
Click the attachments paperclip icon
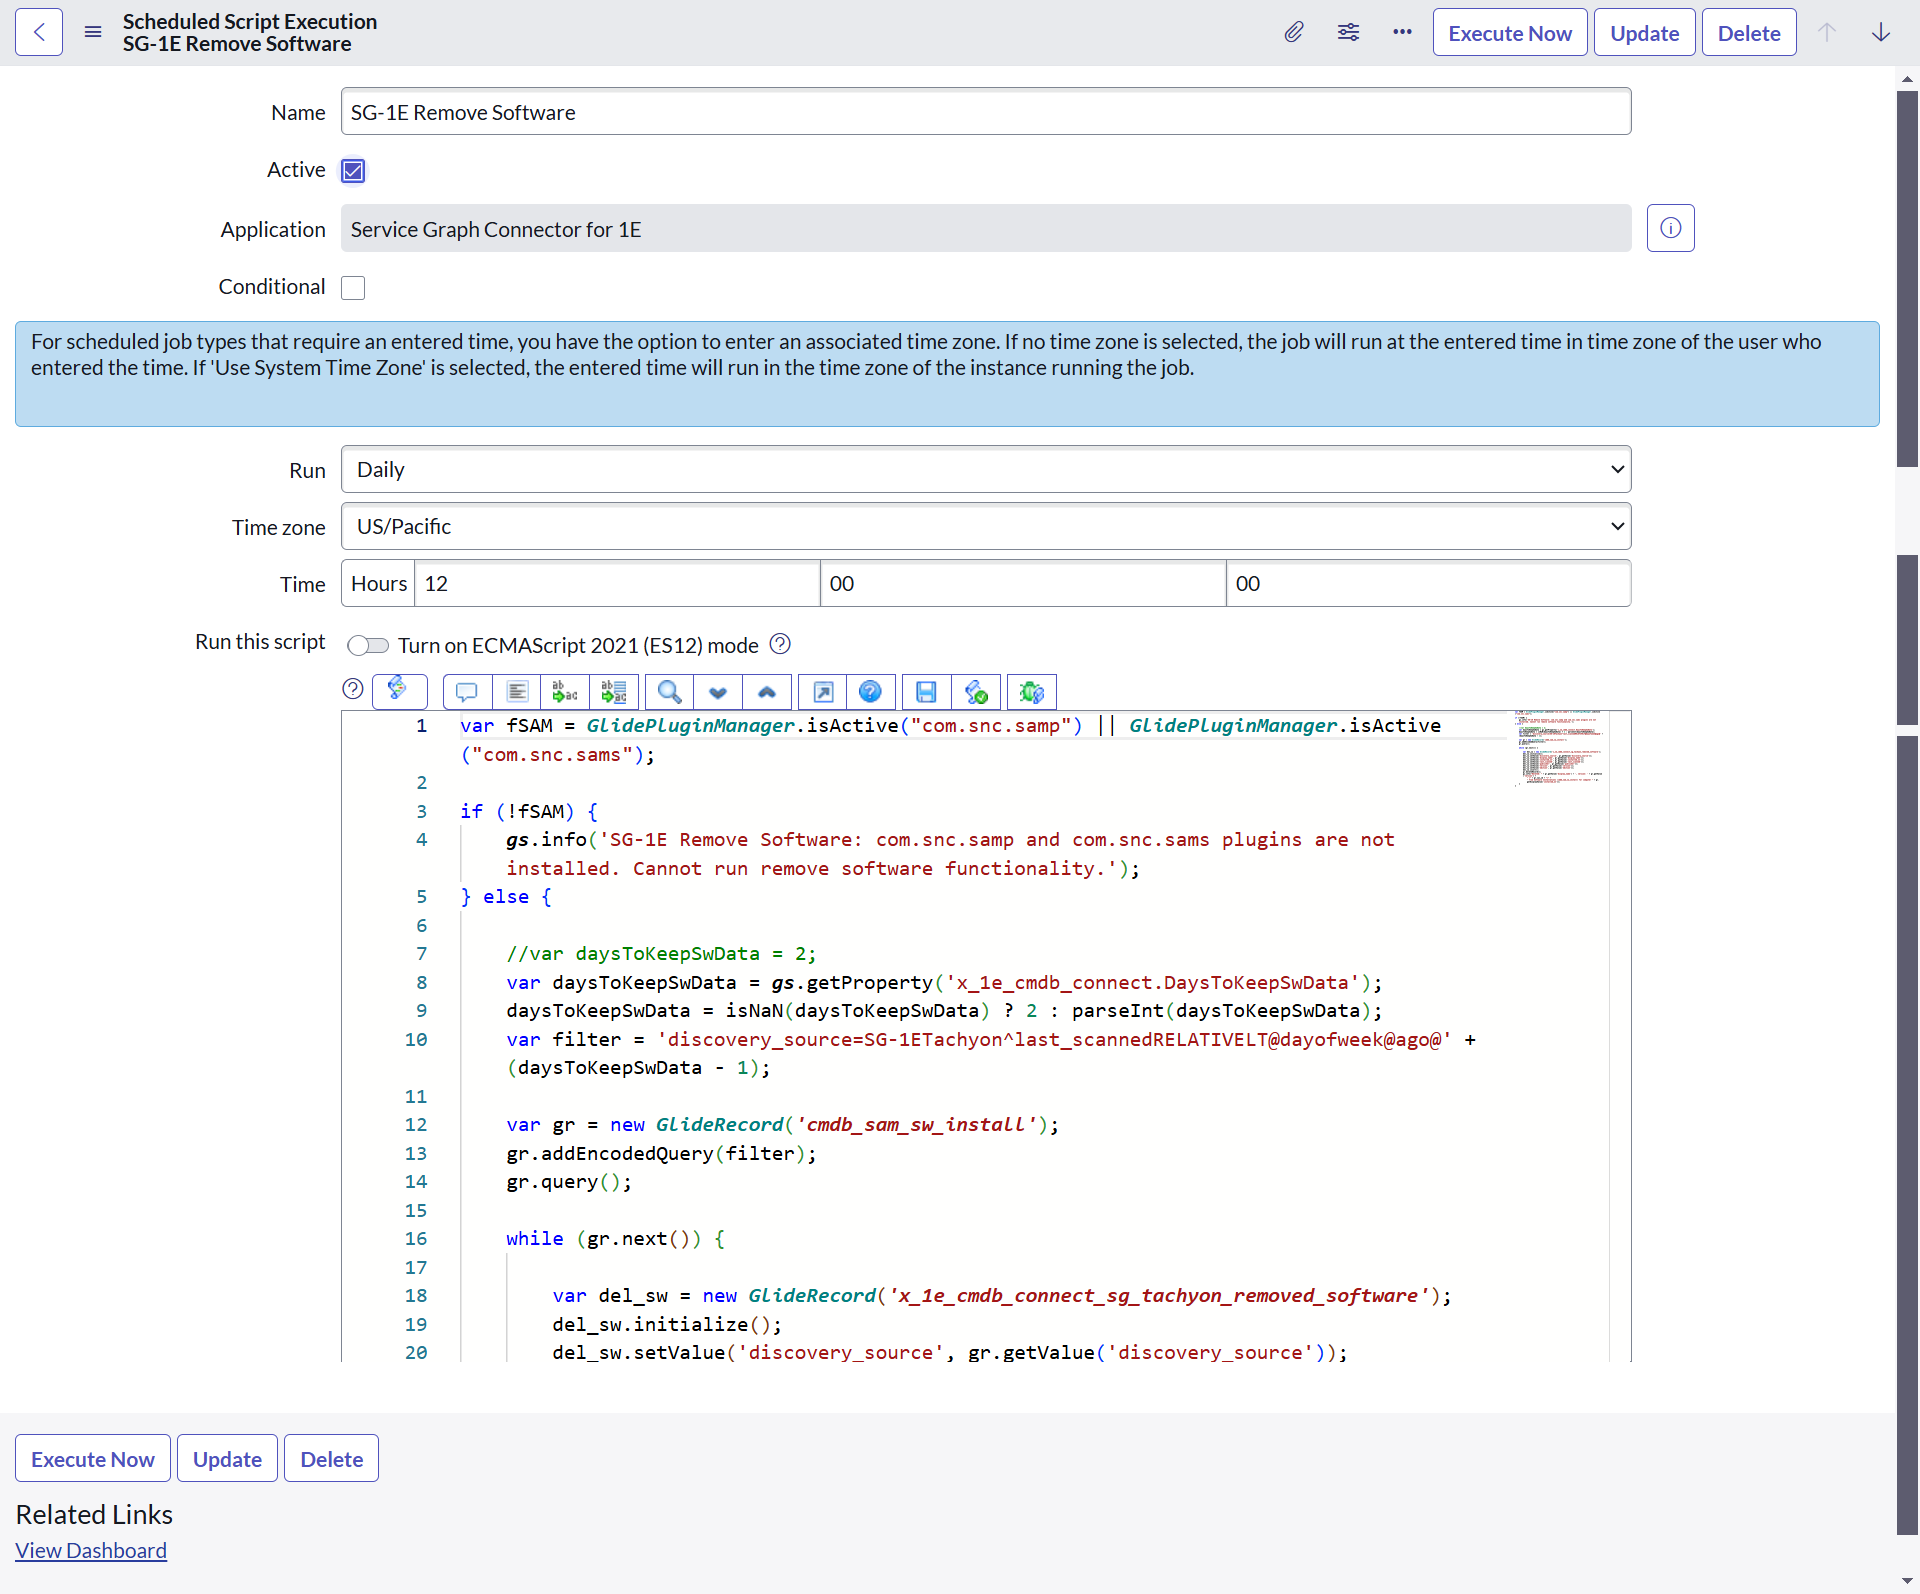(x=1294, y=32)
